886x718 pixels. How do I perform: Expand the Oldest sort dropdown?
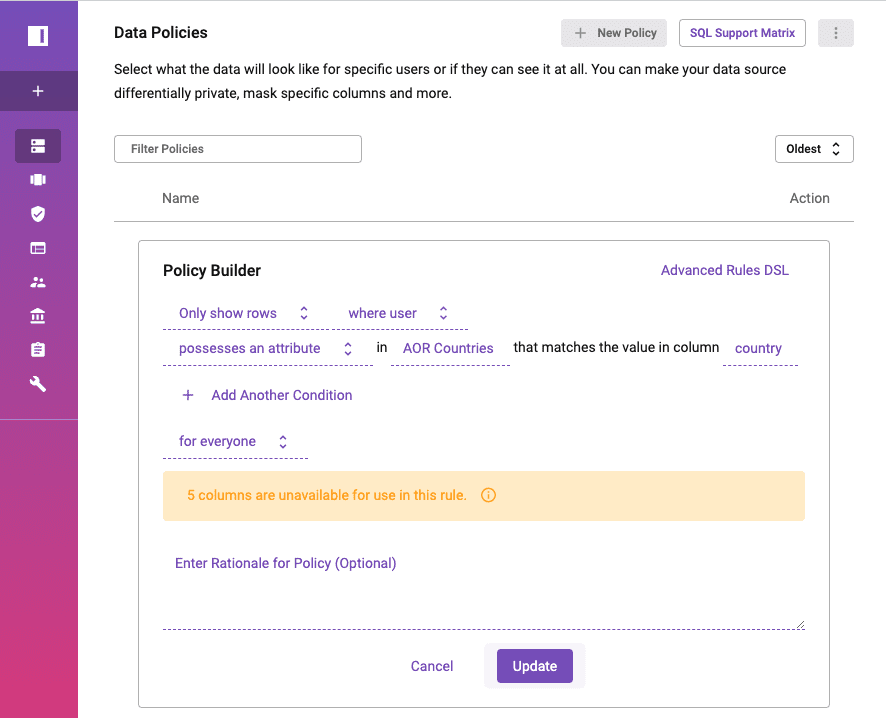pyautogui.click(x=814, y=149)
